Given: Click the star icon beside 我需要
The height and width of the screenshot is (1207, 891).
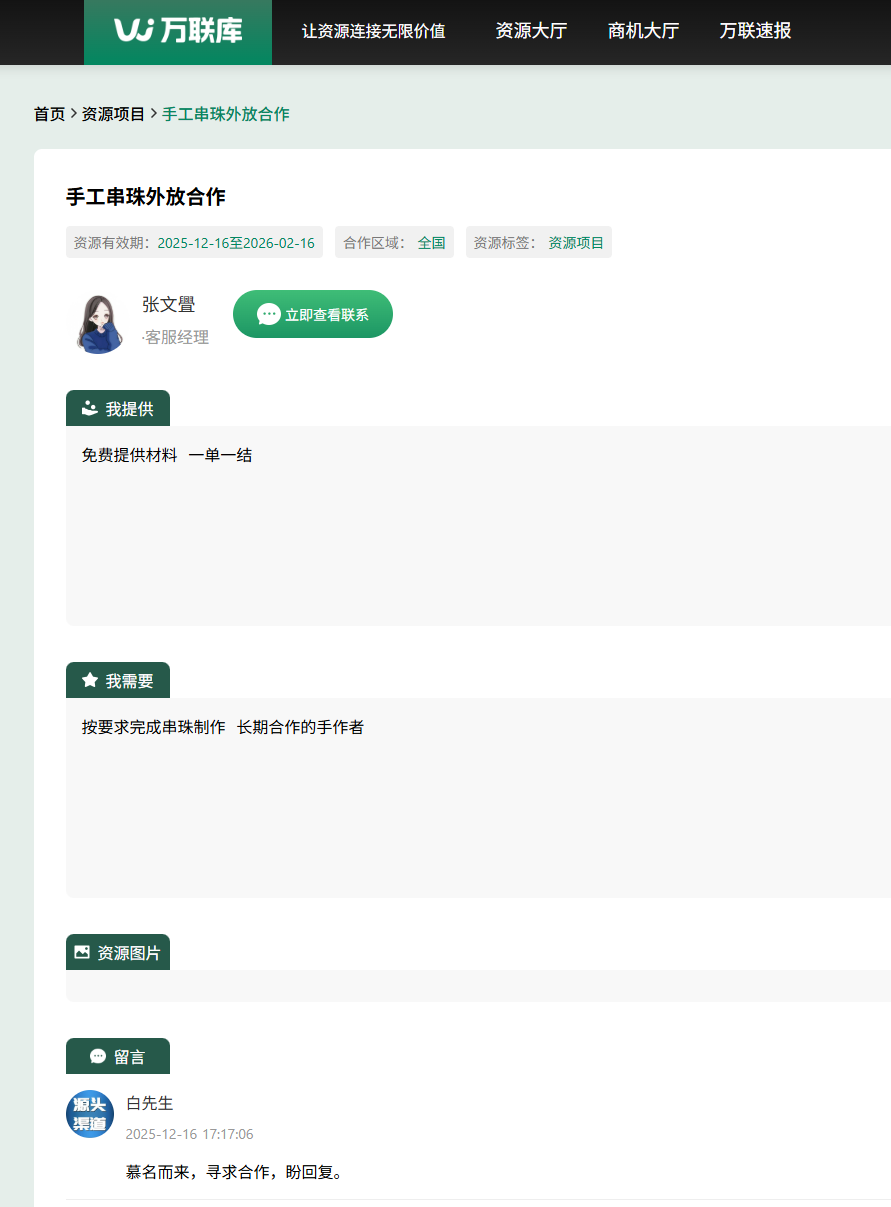Looking at the screenshot, I should point(90,680).
